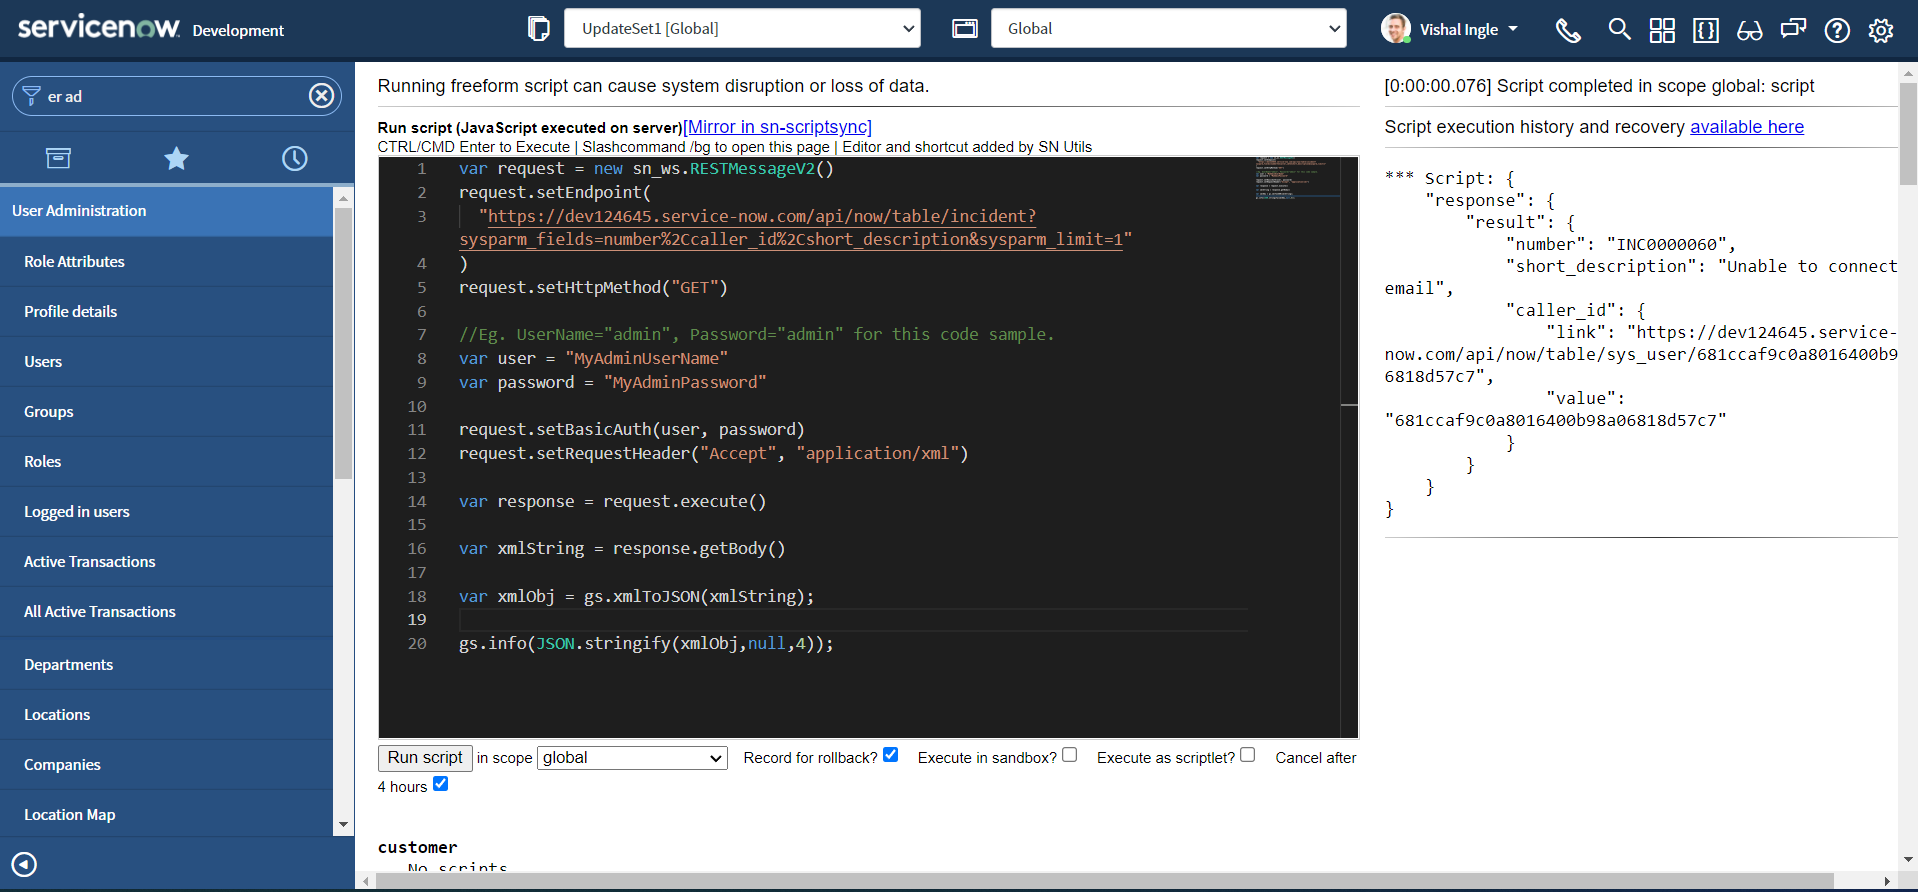The height and width of the screenshot is (892, 1918).
Task: Click line 19 in the code editor
Action: tap(853, 620)
